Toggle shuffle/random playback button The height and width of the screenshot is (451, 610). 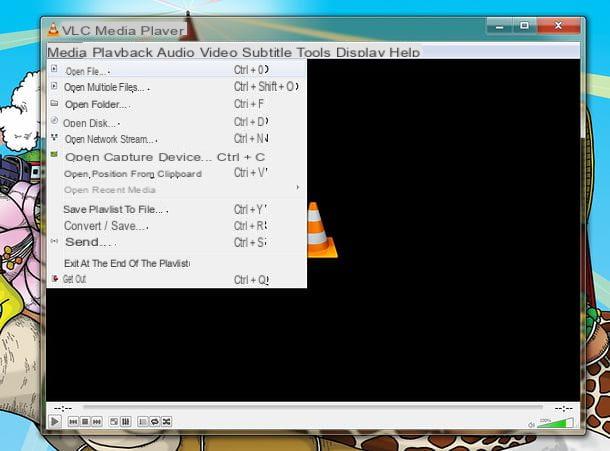(x=167, y=421)
